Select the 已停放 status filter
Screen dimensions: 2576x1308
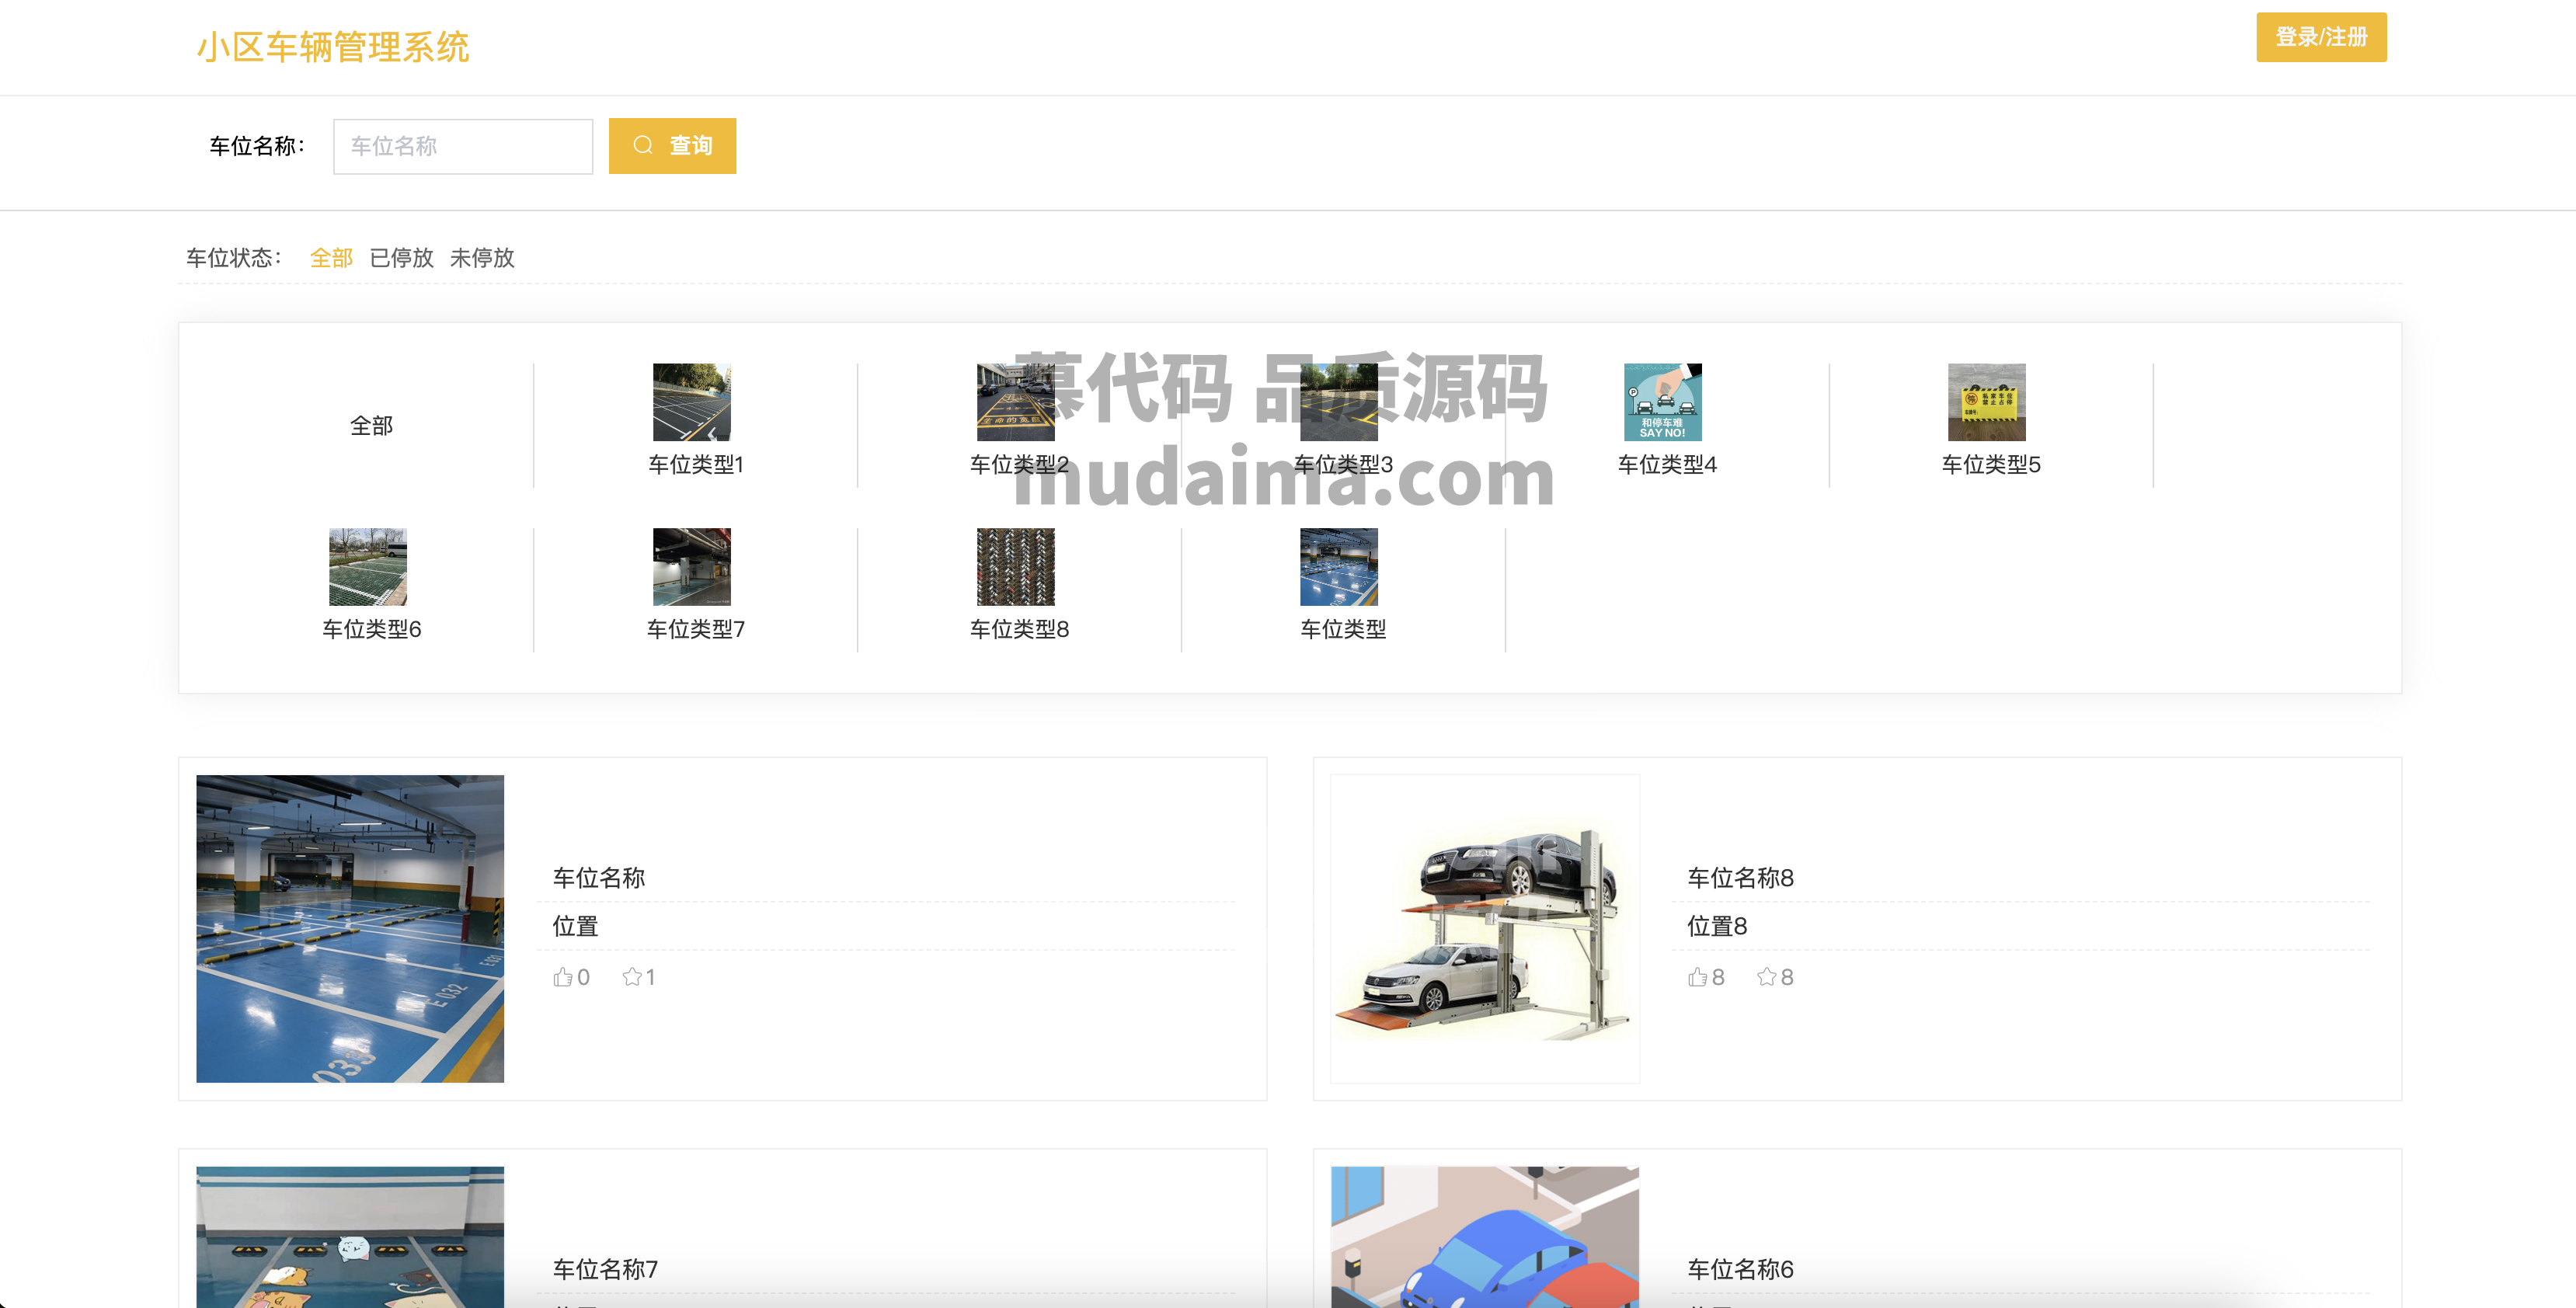[x=401, y=258]
